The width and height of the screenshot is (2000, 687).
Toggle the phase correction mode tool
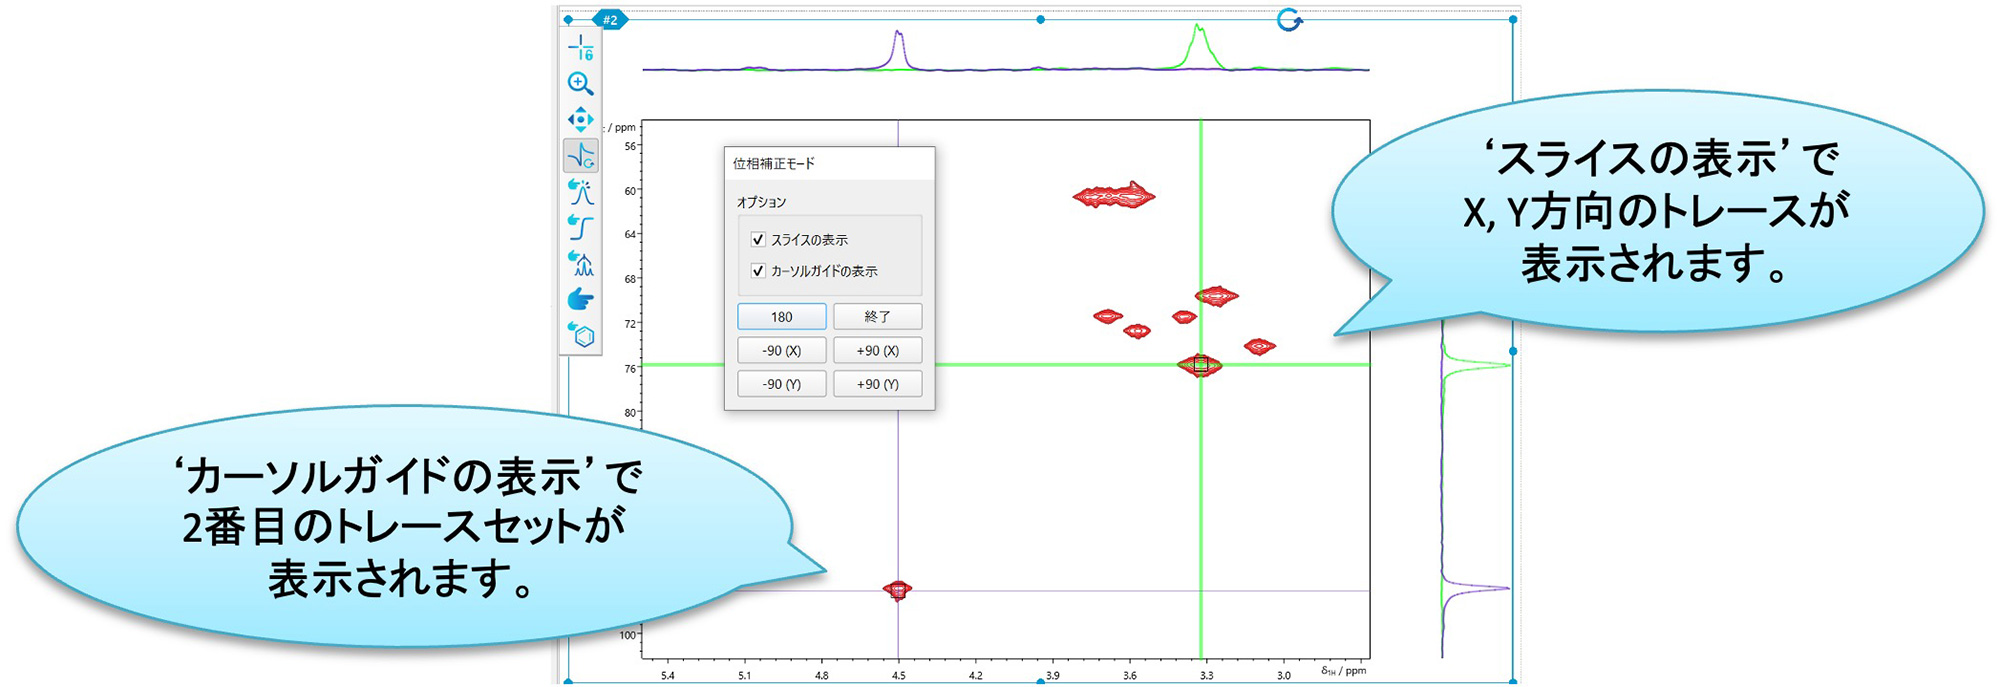pos(581,156)
